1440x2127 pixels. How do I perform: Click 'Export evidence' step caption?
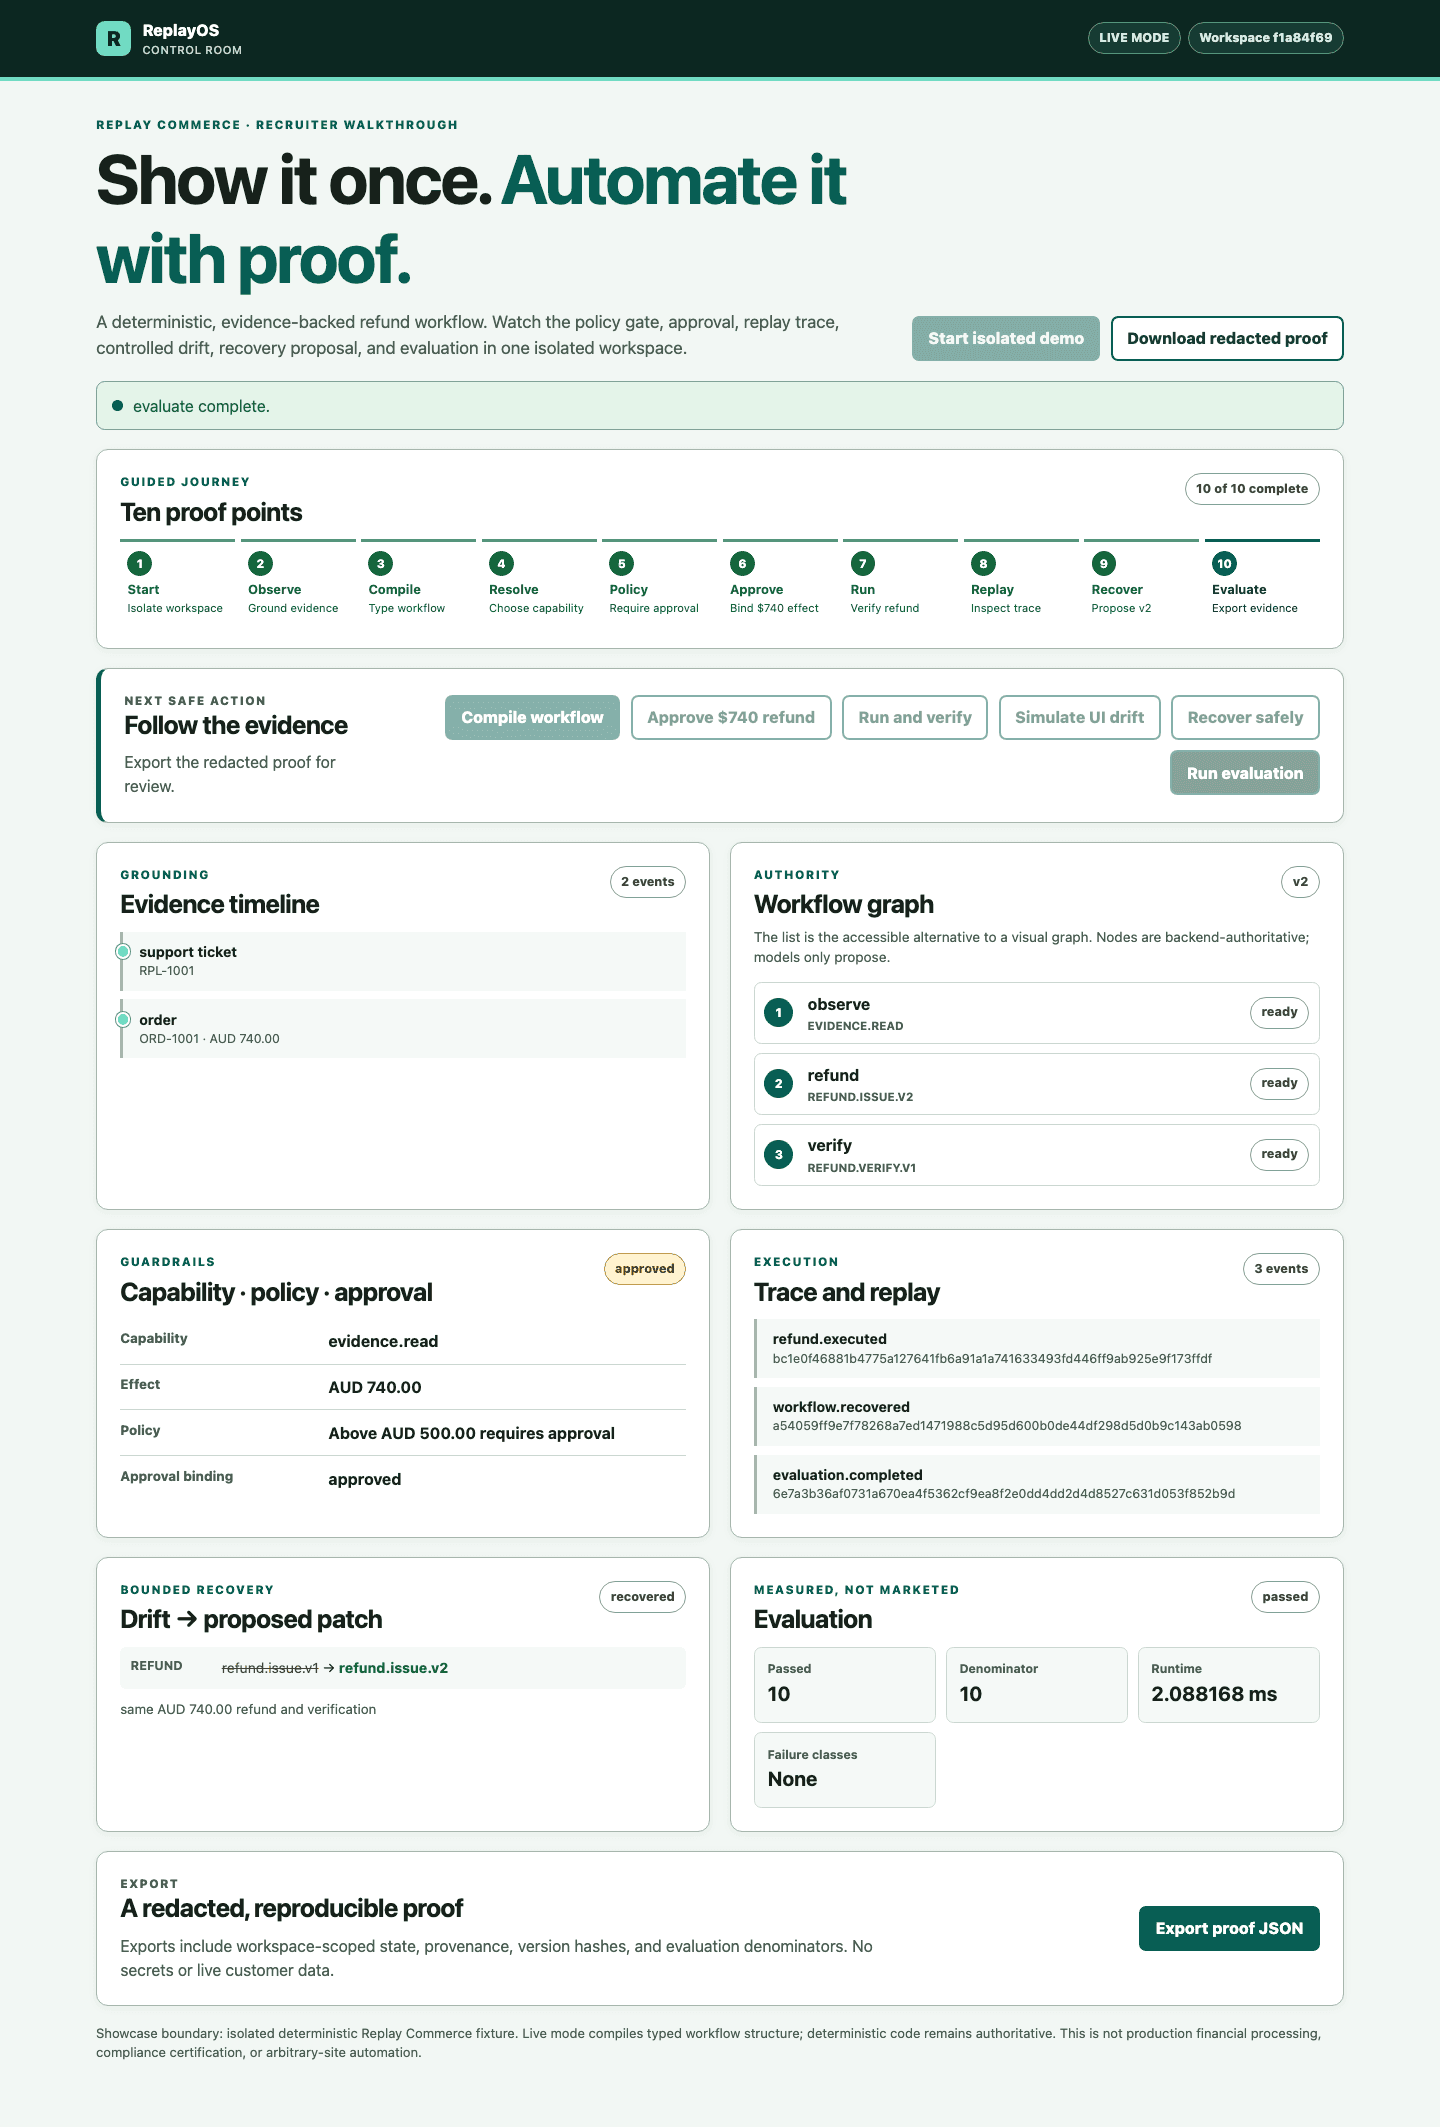(1255, 608)
